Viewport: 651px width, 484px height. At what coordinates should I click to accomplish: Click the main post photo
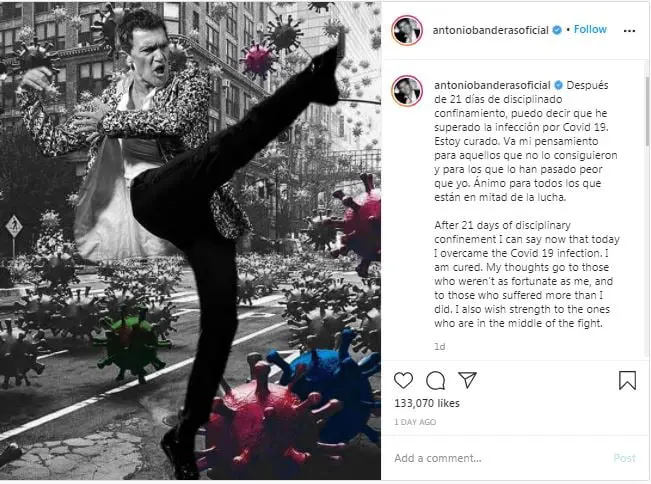click(190, 241)
